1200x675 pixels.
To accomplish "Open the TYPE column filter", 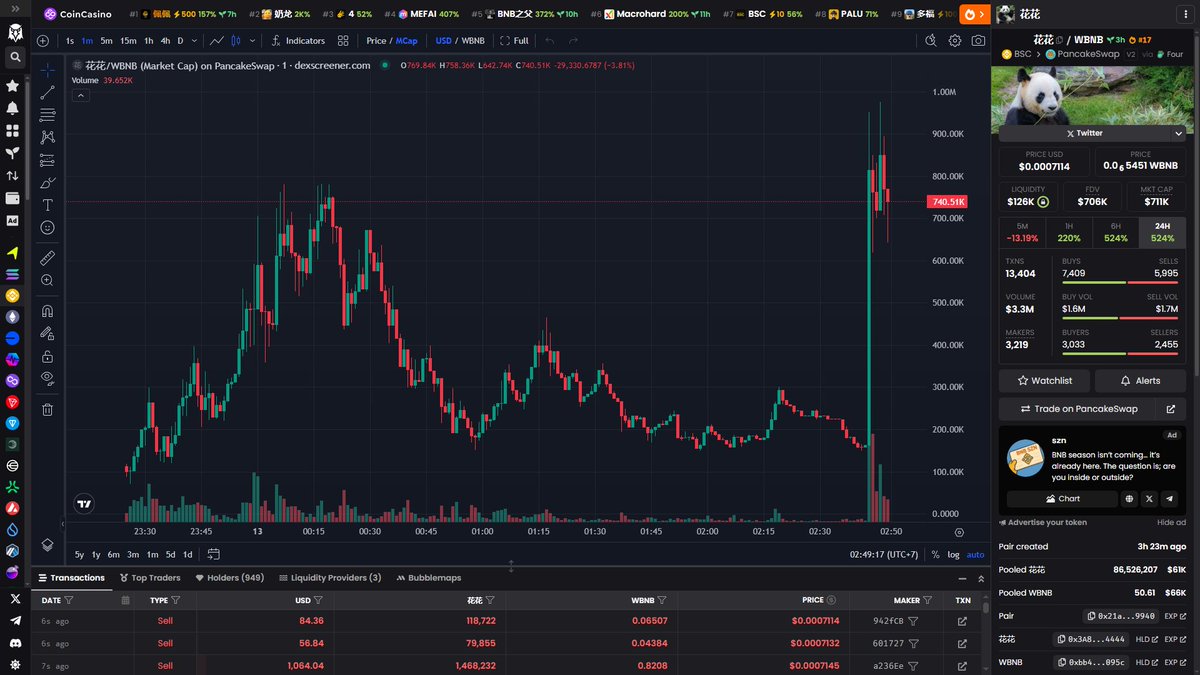I will tap(175, 600).
